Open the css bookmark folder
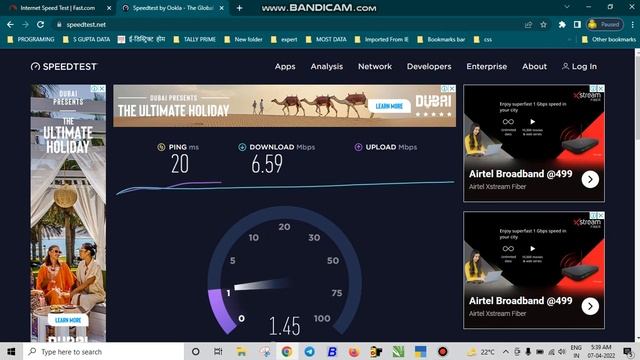The width and height of the screenshot is (640, 360). 483,40
